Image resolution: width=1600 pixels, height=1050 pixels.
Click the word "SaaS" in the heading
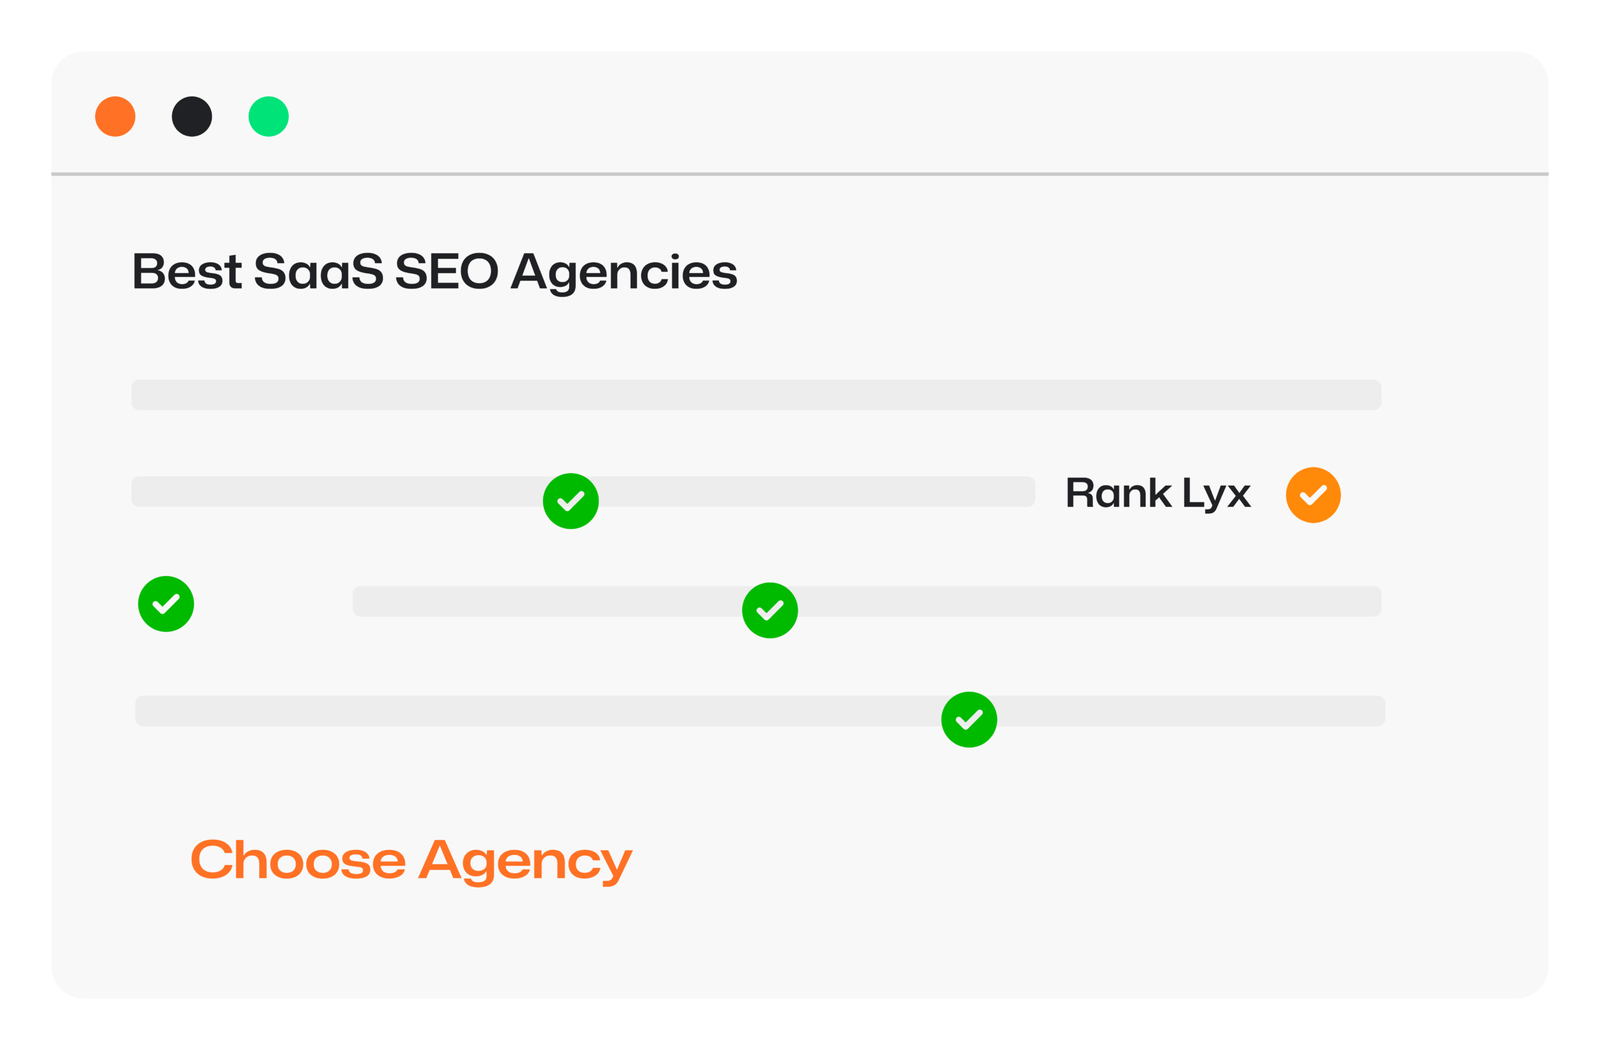click(x=318, y=272)
